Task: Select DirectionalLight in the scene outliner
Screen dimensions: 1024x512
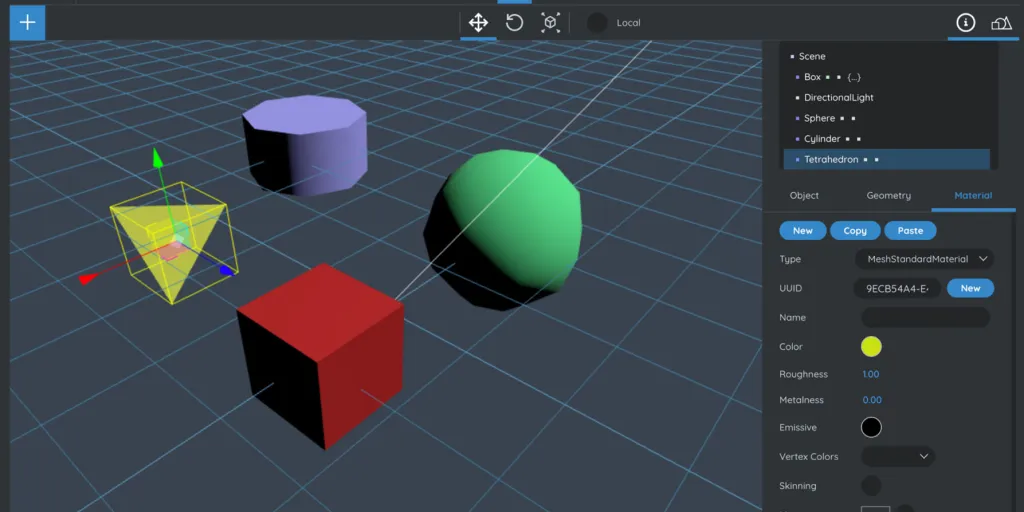Action: pos(838,98)
